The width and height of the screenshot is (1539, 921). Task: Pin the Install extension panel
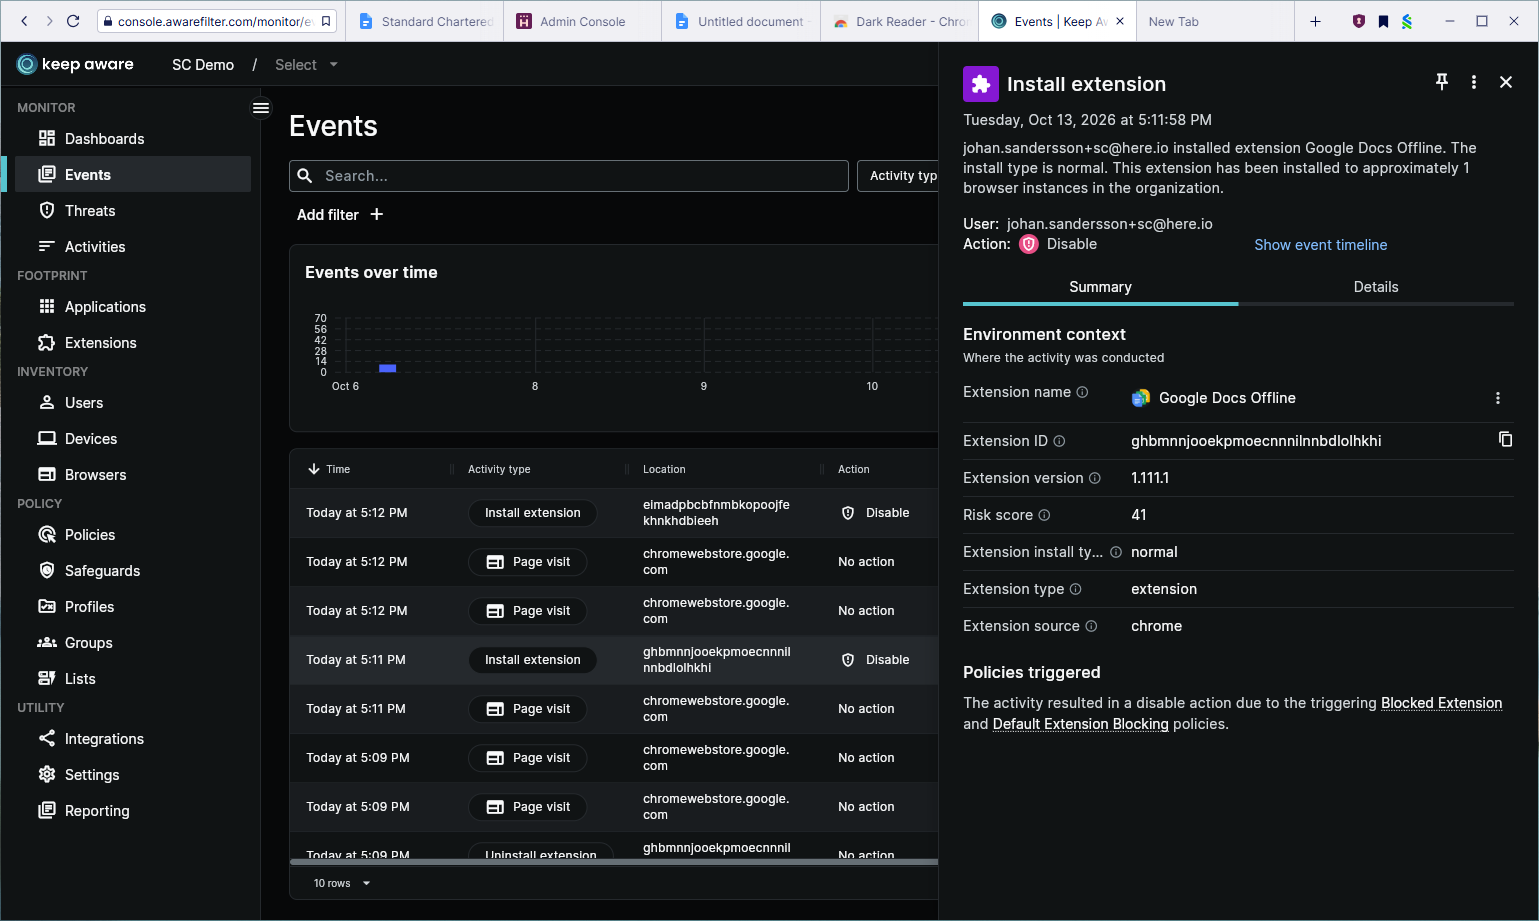click(1442, 83)
